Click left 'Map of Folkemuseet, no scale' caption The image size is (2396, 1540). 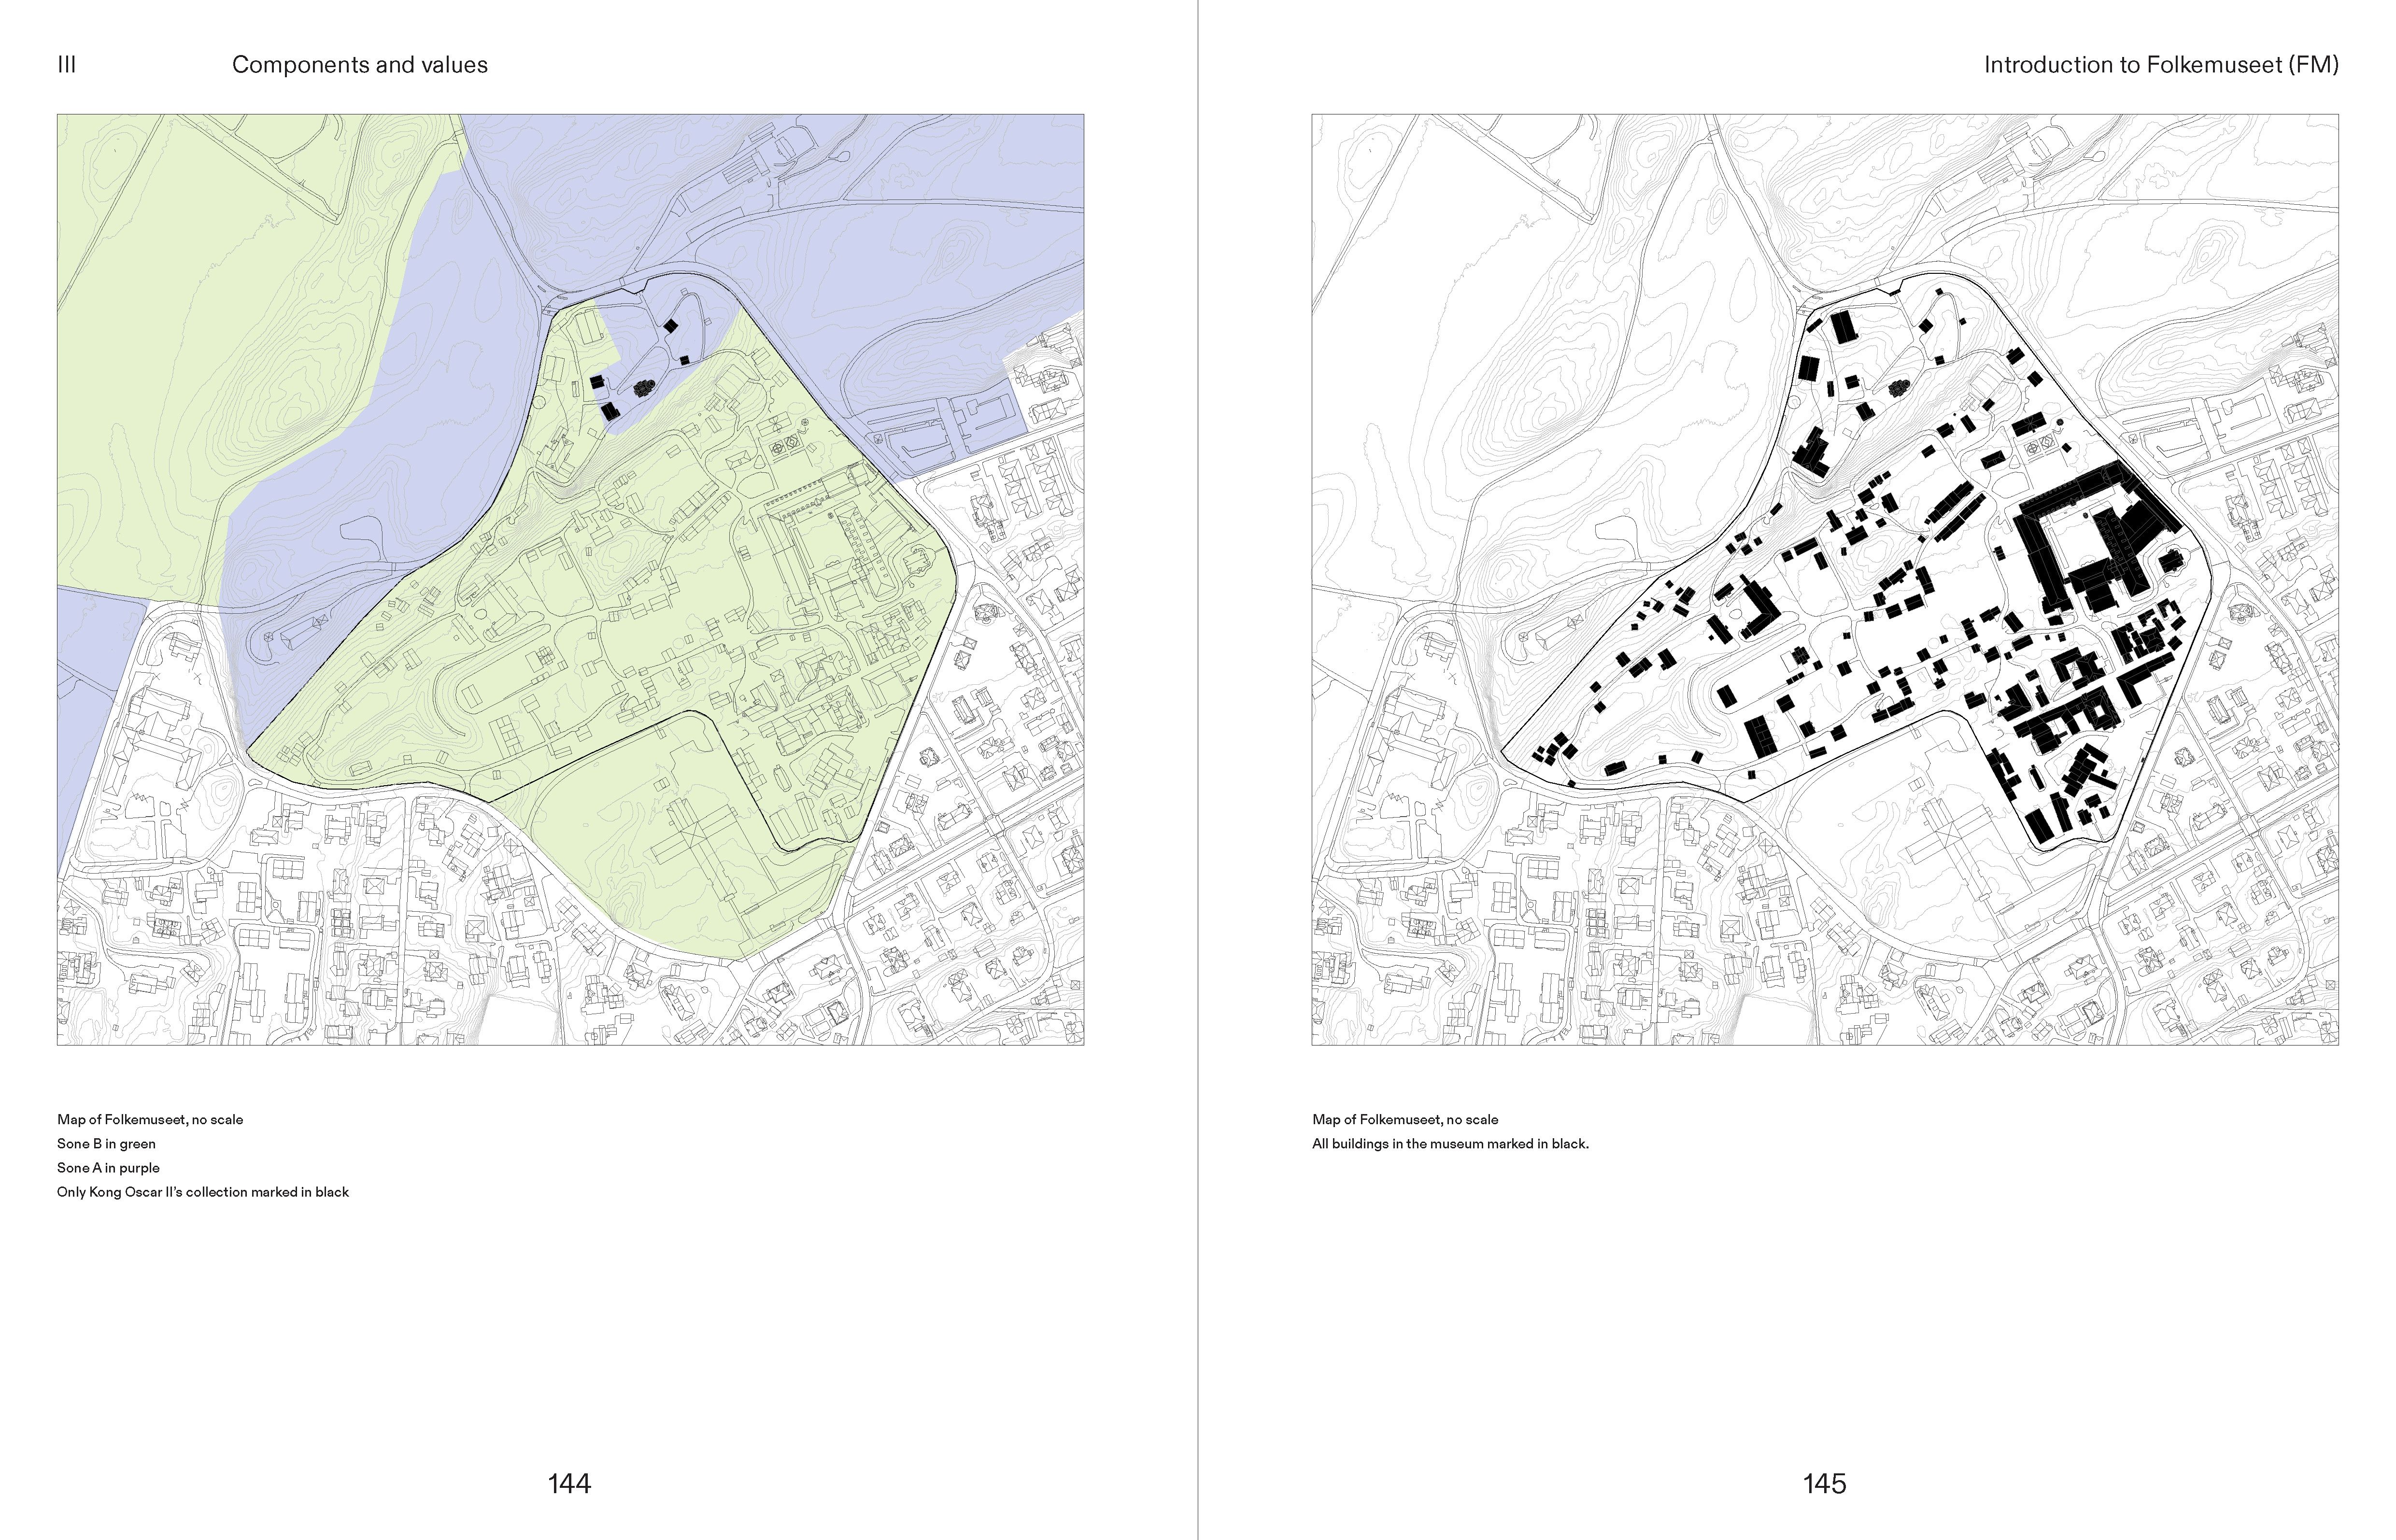[150, 1119]
